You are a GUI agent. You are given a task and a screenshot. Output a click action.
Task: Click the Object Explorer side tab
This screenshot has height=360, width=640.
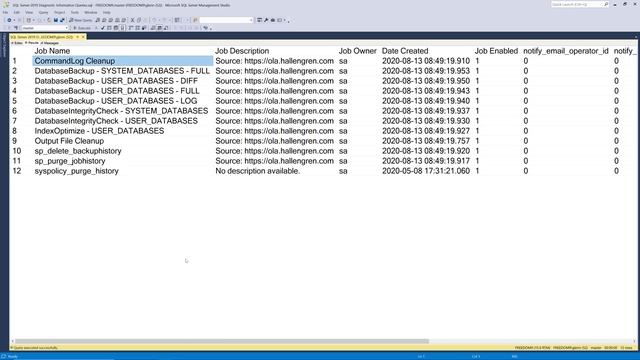[4, 46]
